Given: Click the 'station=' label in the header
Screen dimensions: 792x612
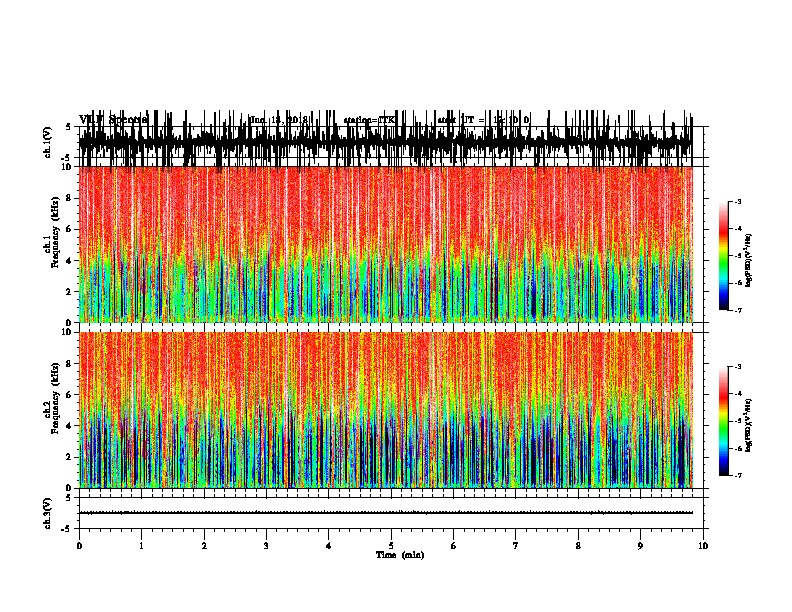Looking at the screenshot, I should [361, 120].
